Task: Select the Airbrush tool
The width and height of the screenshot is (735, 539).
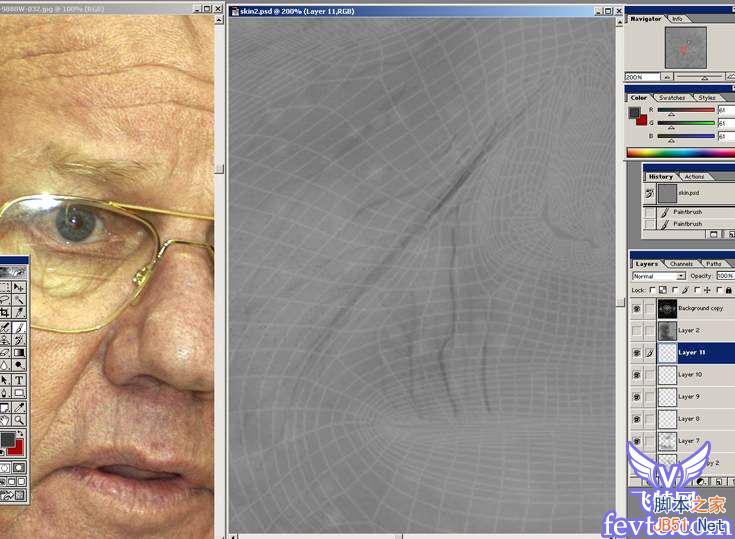Action: (4, 327)
